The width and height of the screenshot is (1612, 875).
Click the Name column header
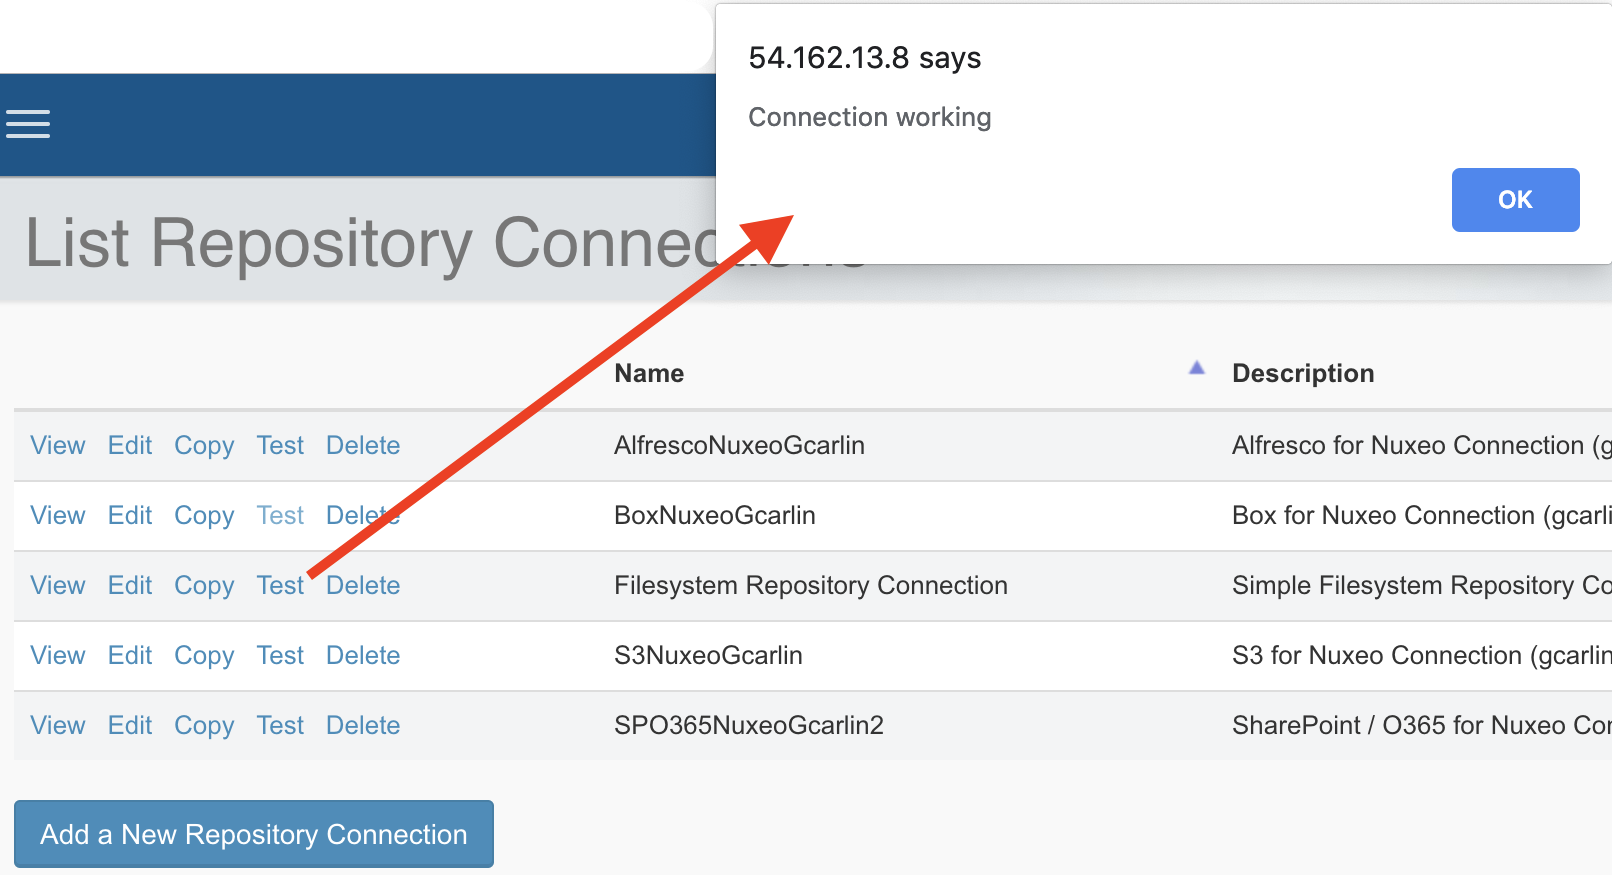649,373
